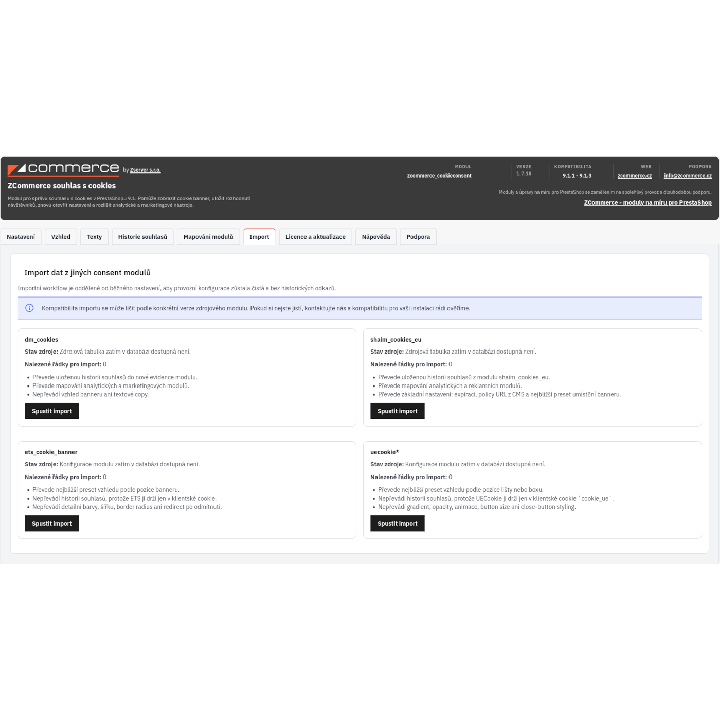Image resolution: width=720 pixels, height=720 pixels.
Task: Switch to the Vzhled tab
Action: click(61, 237)
